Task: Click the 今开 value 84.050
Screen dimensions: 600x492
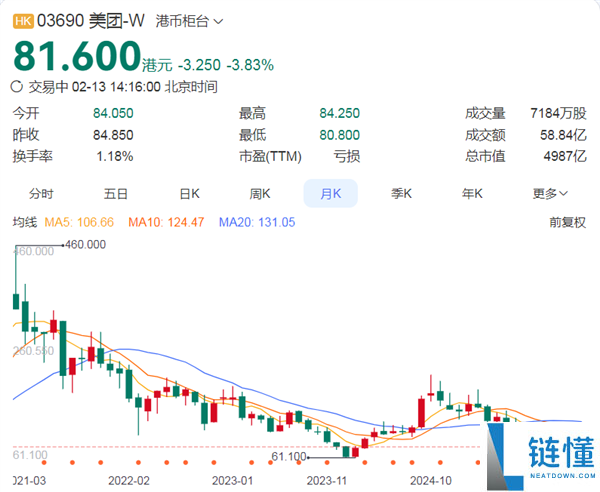Action: pyautogui.click(x=113, y=113)
